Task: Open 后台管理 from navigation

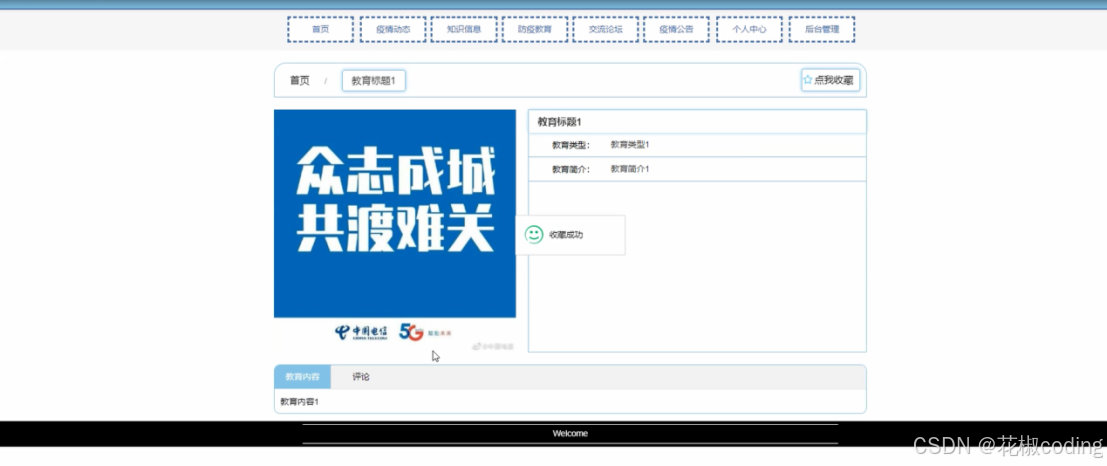Action: (822, 30)
